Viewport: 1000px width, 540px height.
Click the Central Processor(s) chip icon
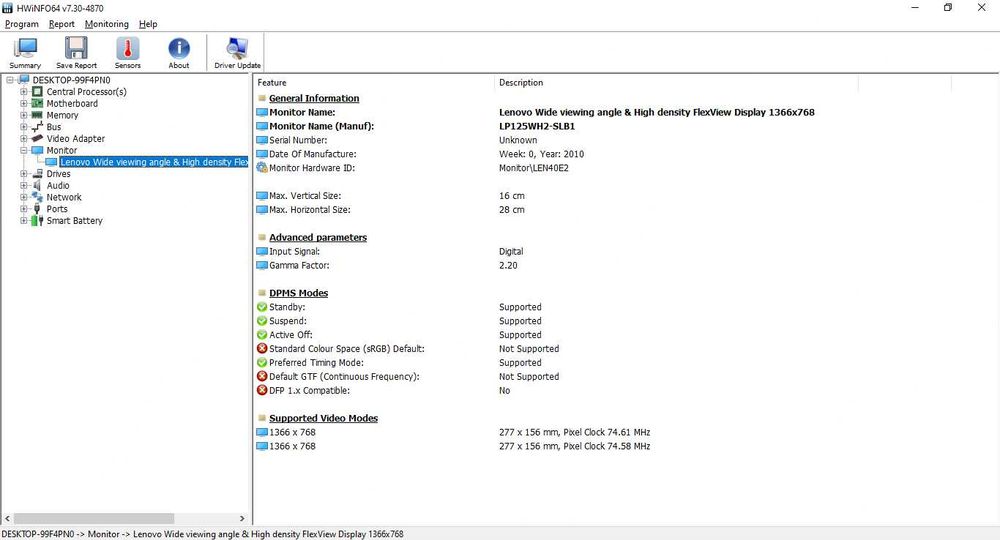(37, 92)
